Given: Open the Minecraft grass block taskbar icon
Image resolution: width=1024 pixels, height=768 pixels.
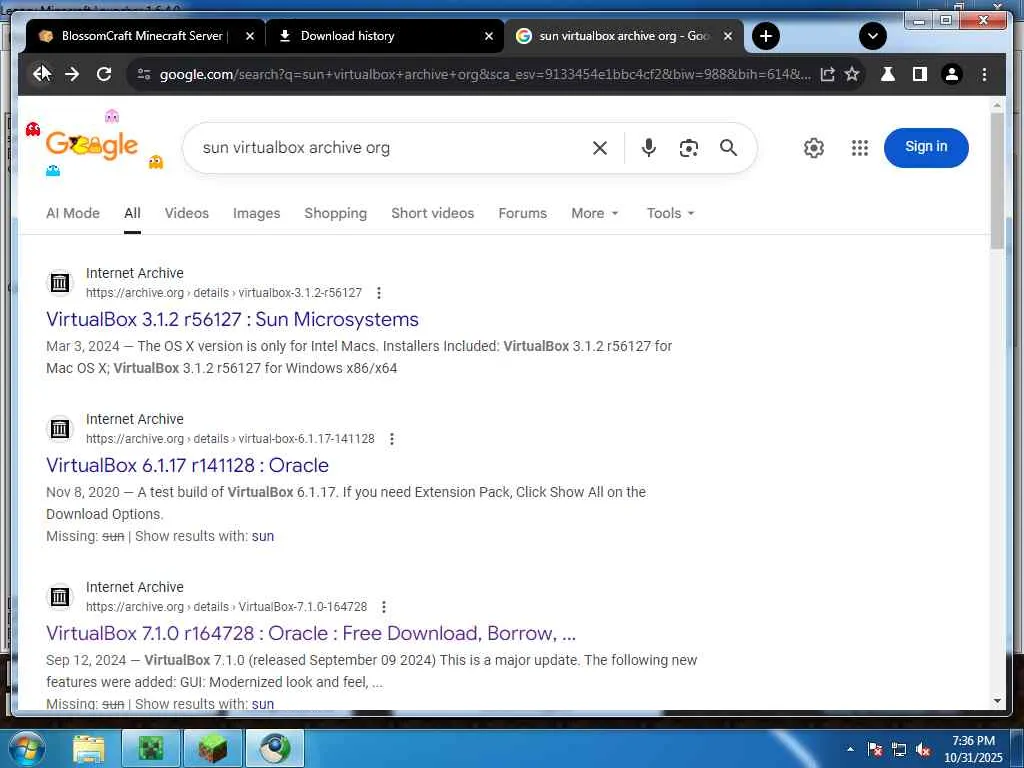Looking at the screenshot, I should point(213,748).
